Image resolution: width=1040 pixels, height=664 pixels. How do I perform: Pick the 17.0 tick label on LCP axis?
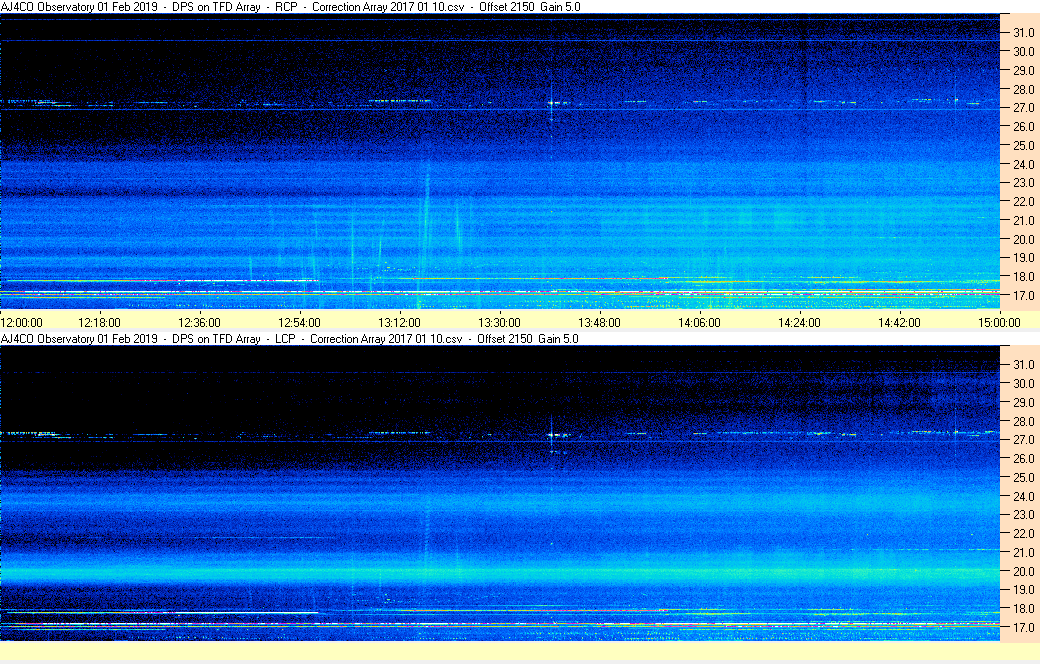click(x=1023, y=627)
